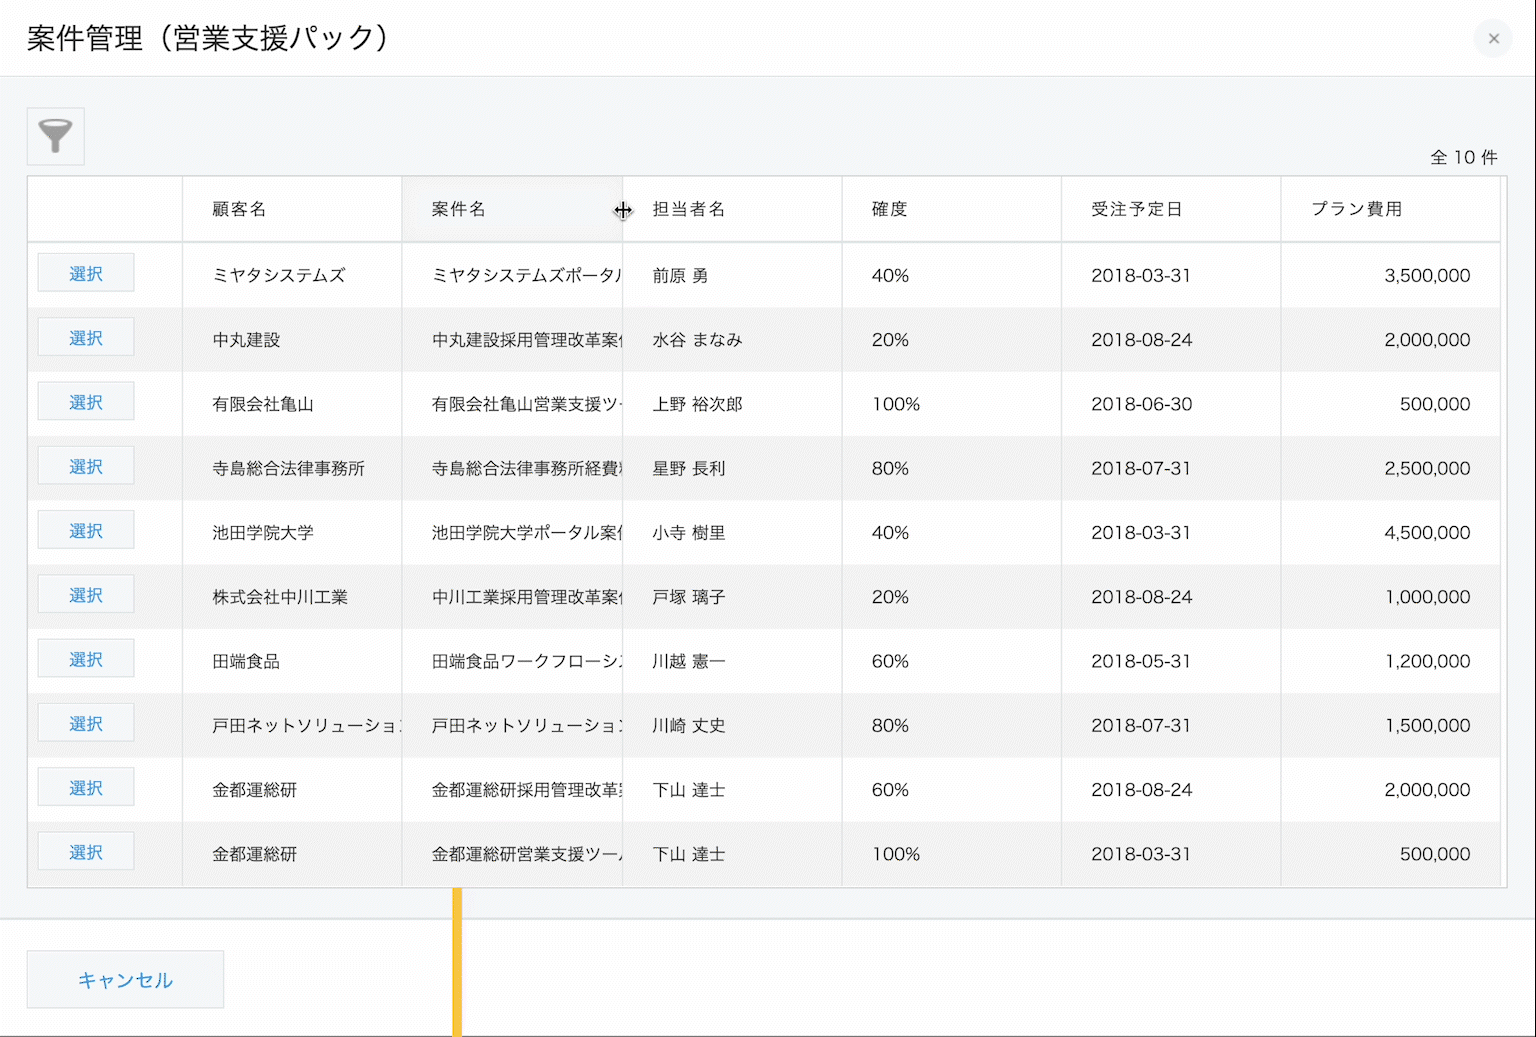Select the 田端食品 workflow deal
The height and width of the screenshot is (1037, 1536).
[85, 658]
